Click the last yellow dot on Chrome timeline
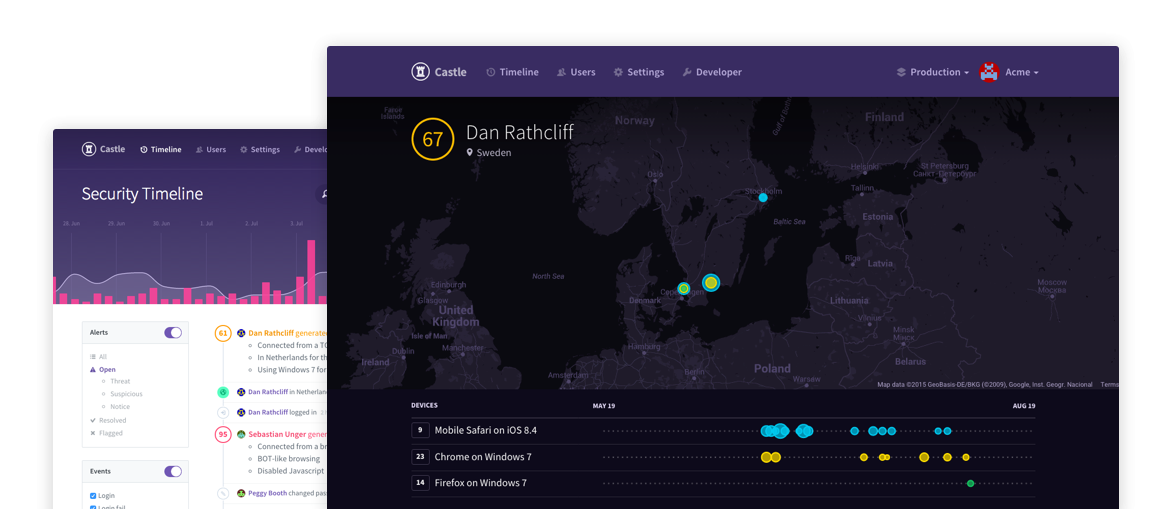Image resolution: width=1170 pixels, height=509 pixels. coord(966,457)
